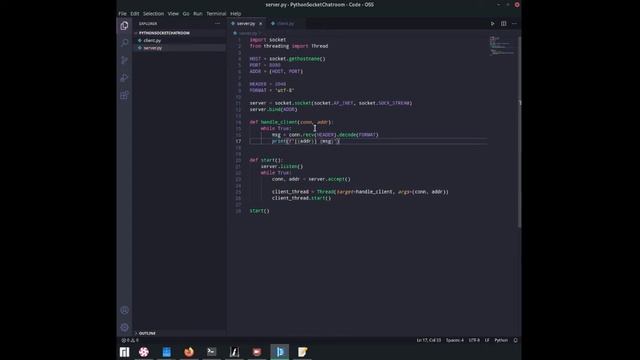Open the Manjaro start menu in taskbar
The width and height of the screenshot is (640, 360).
point(124,352)
